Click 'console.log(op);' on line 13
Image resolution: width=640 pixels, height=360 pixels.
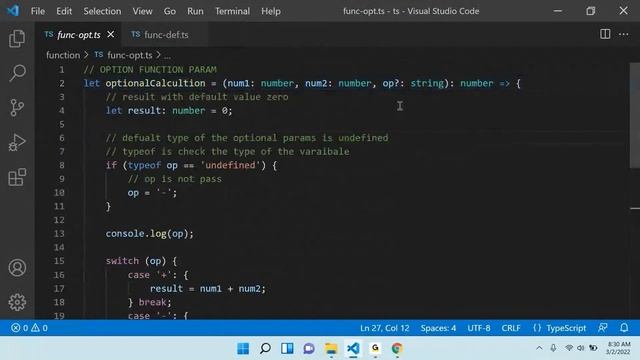click(149, 234)
